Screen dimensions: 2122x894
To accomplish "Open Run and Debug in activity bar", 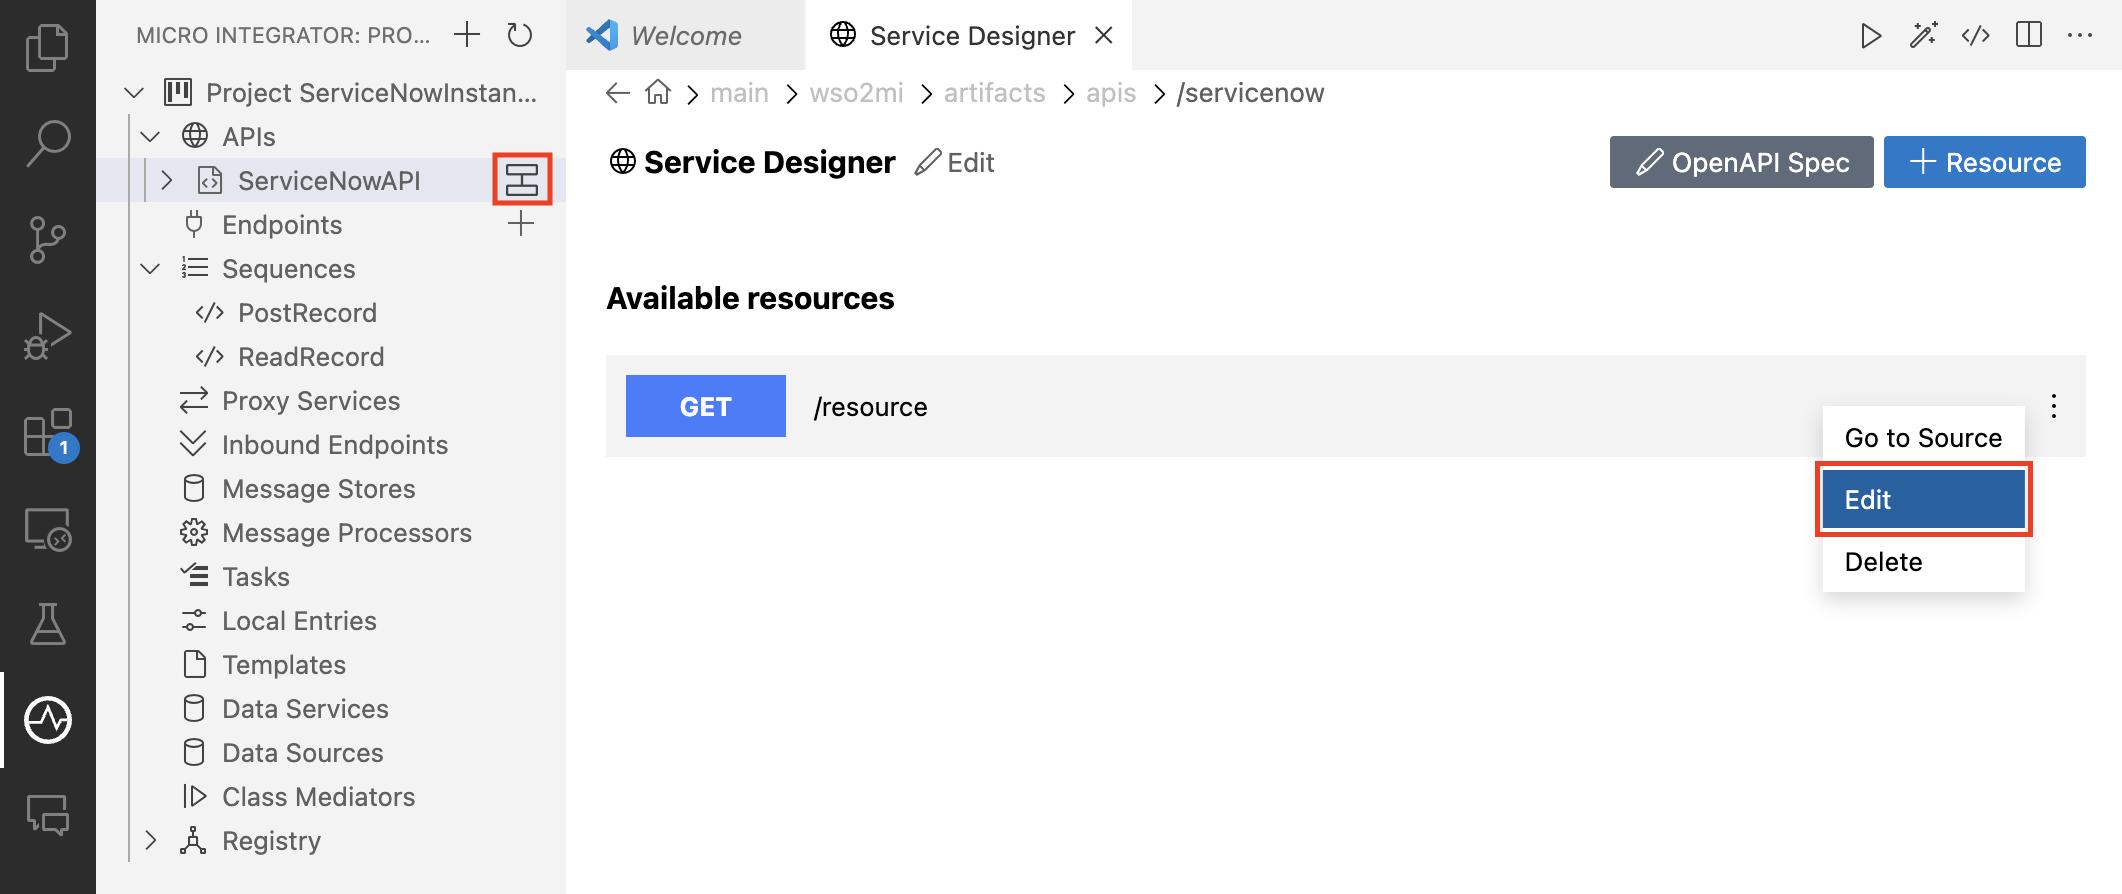I will tap(47, 335).
